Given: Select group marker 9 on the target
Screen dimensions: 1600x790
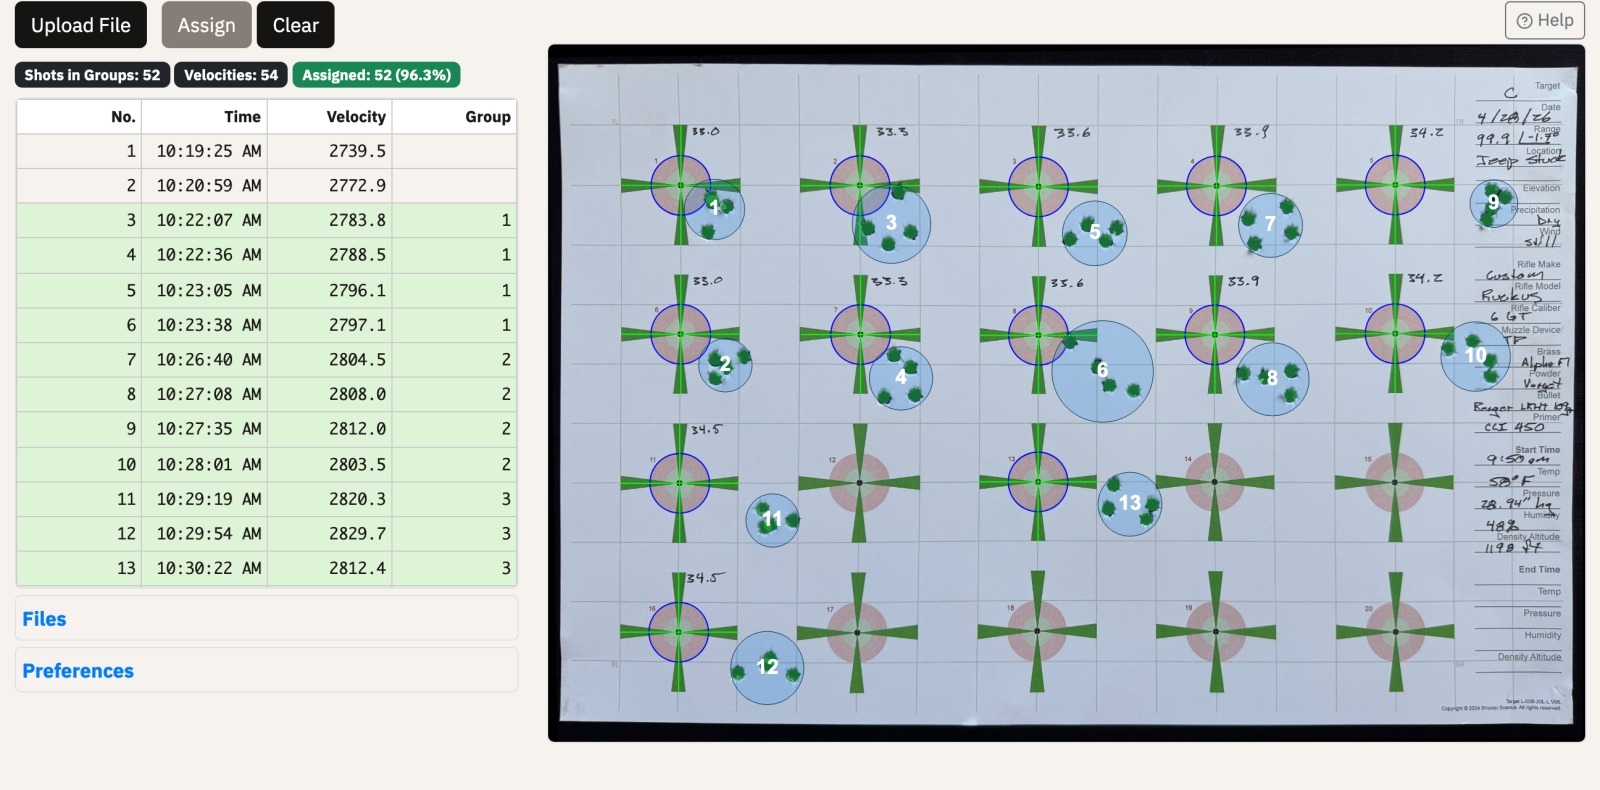Looking at the screenshot, I should 1493,202.
